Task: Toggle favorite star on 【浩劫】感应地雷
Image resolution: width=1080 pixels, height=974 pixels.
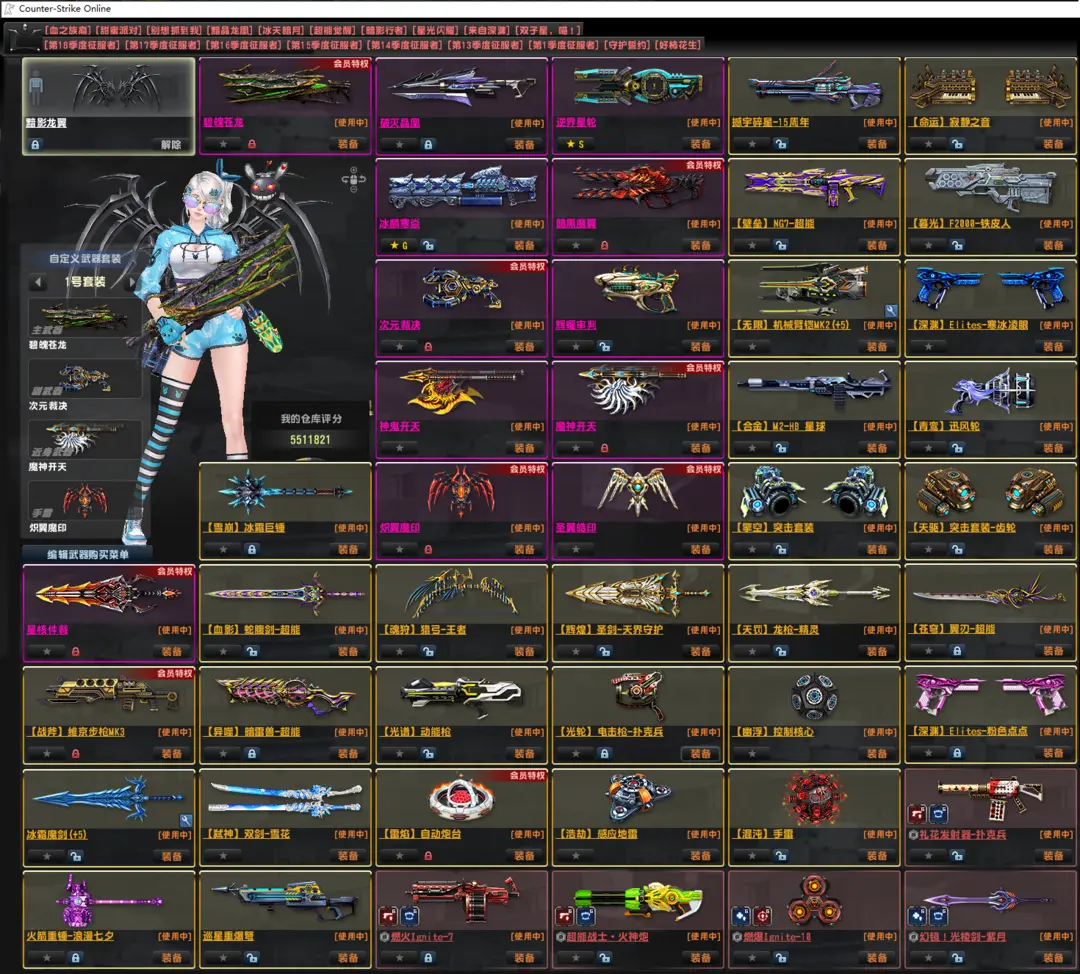Action: [x=576, y=856]
